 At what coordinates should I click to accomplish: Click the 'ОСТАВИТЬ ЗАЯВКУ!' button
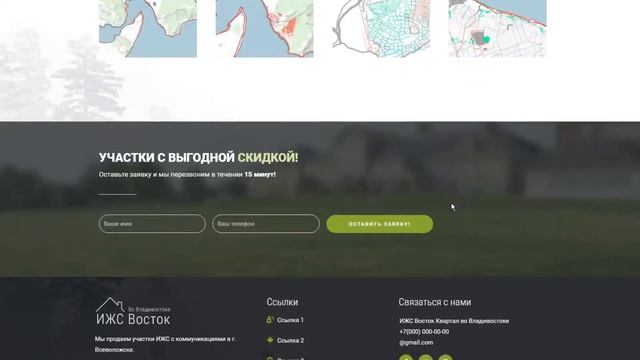[x=380, y=224]
